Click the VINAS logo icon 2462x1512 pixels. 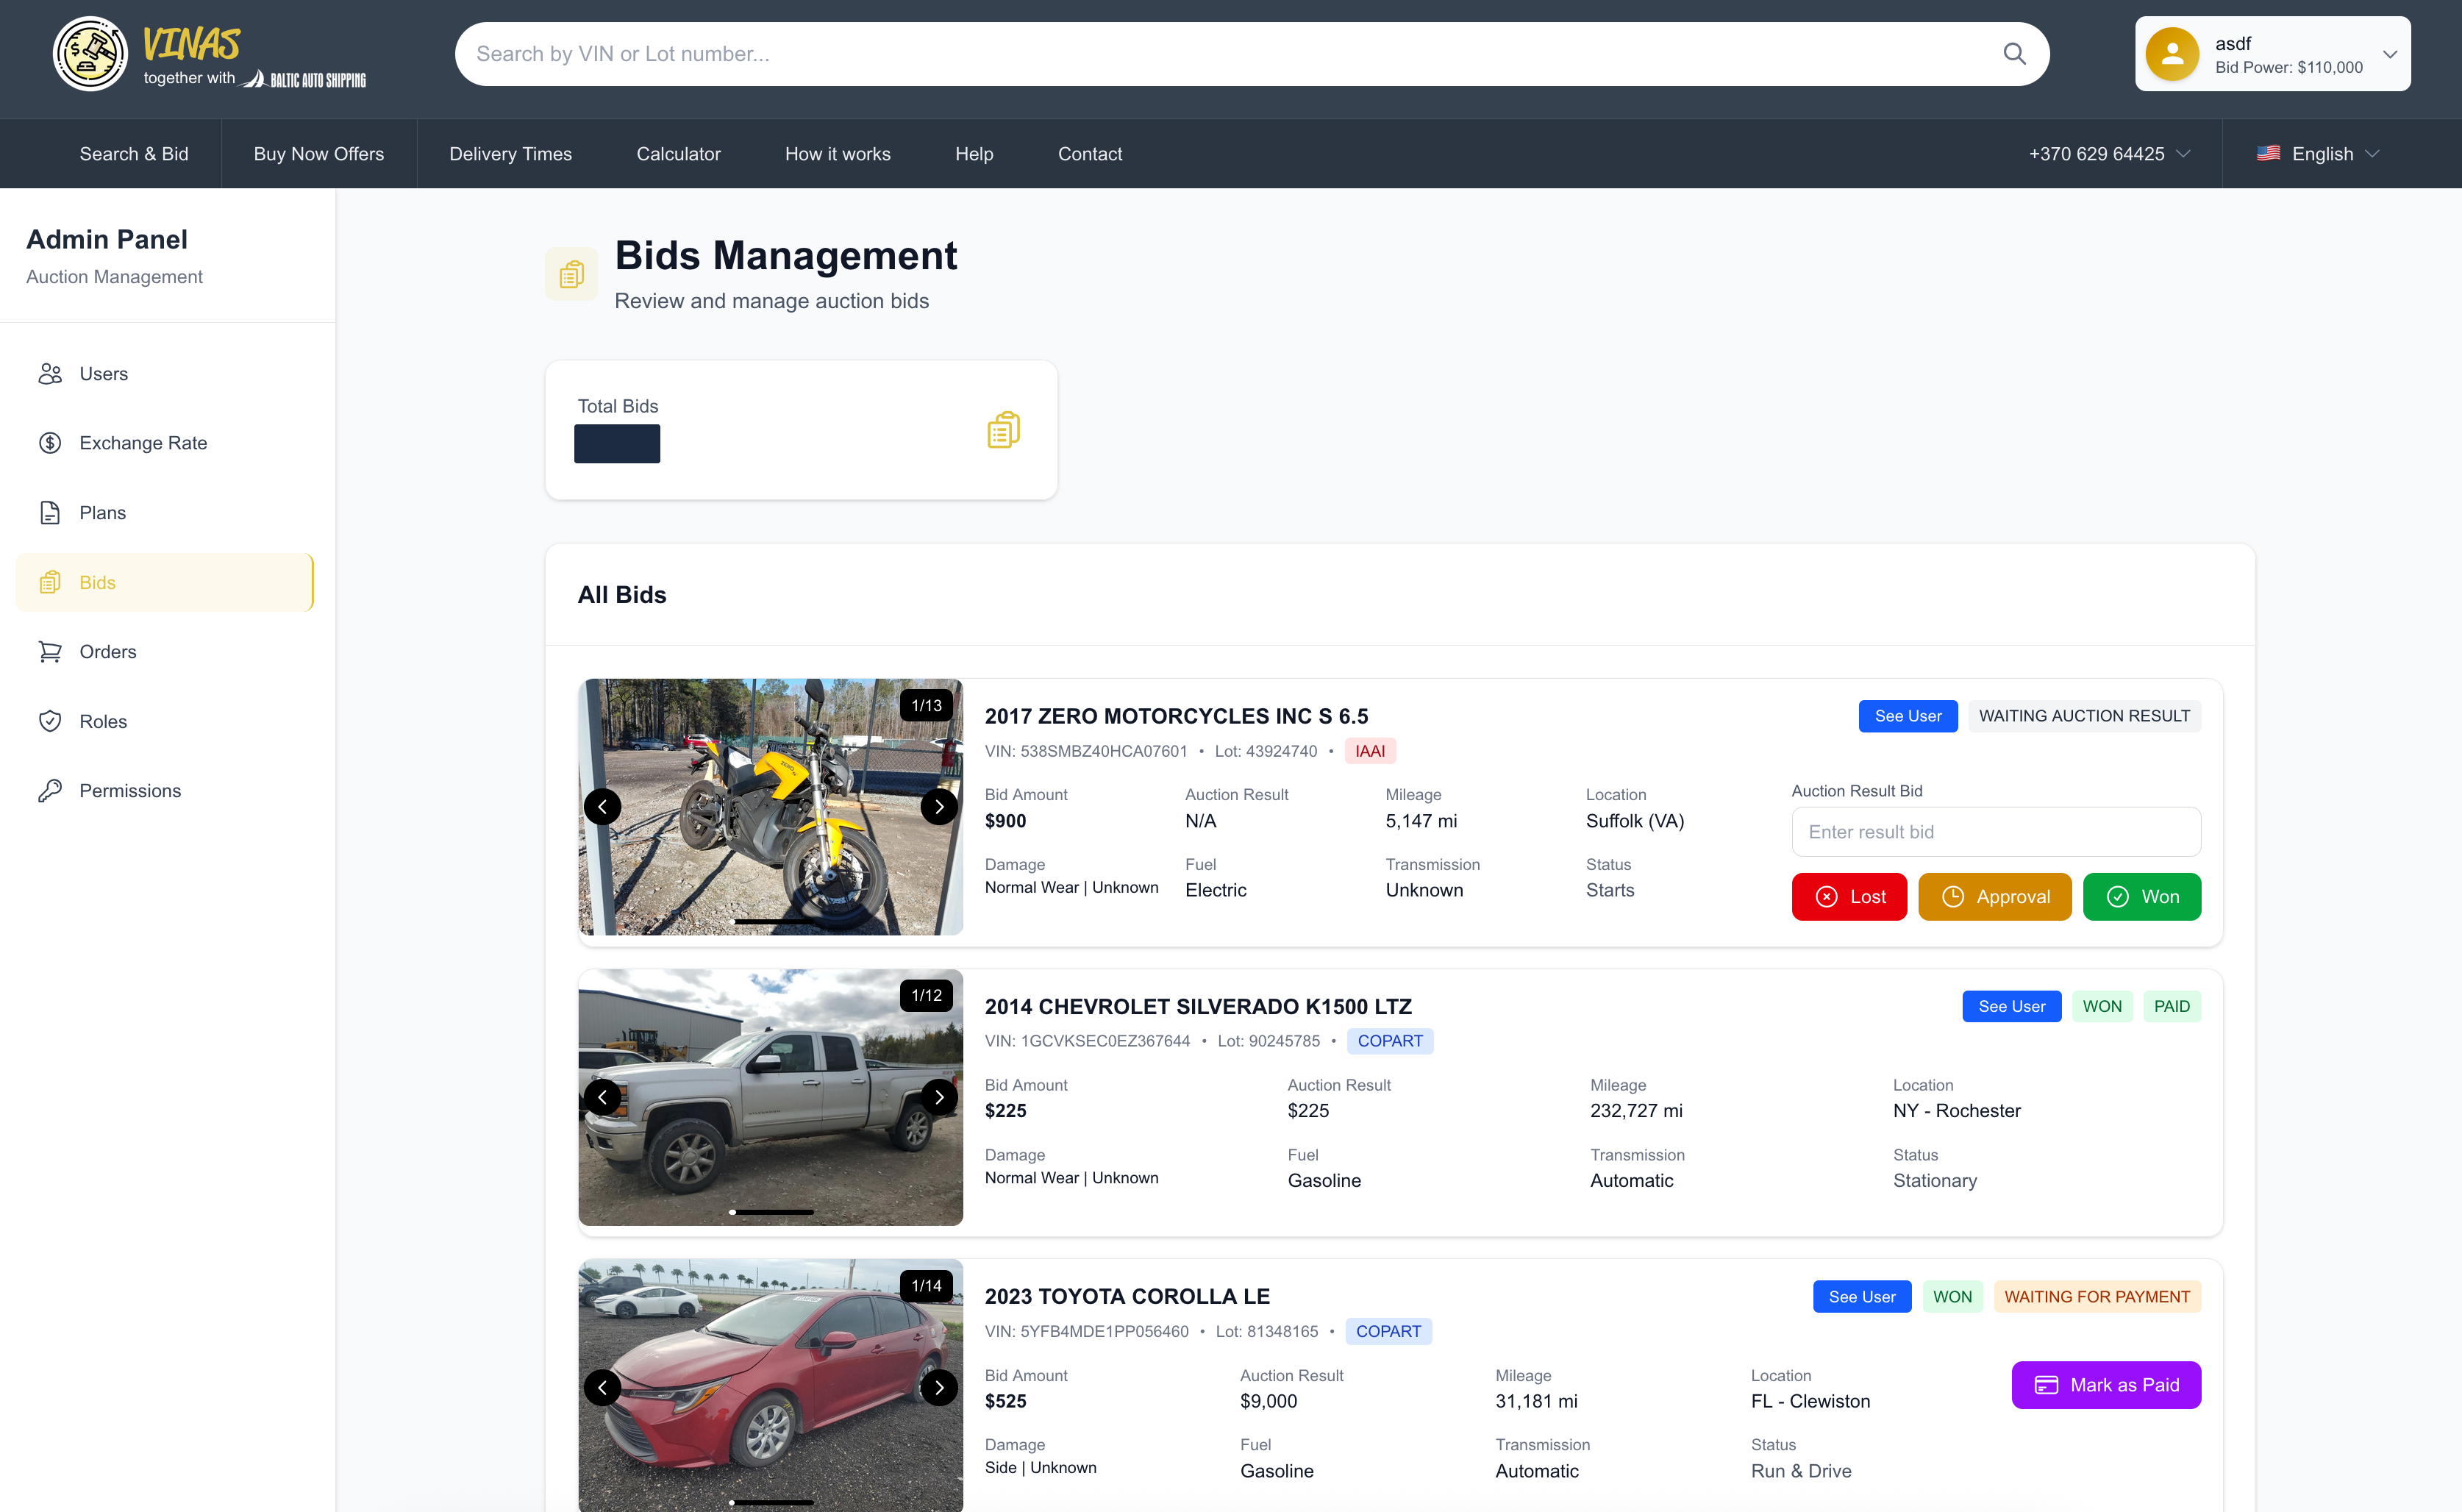(x=90, y=54)
